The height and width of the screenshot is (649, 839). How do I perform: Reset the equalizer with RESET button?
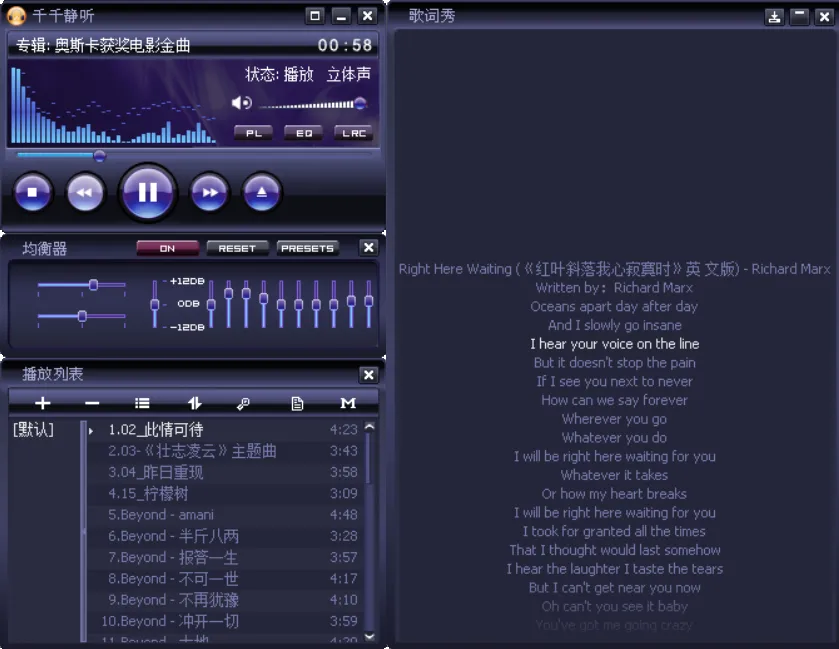click(237, 248)
